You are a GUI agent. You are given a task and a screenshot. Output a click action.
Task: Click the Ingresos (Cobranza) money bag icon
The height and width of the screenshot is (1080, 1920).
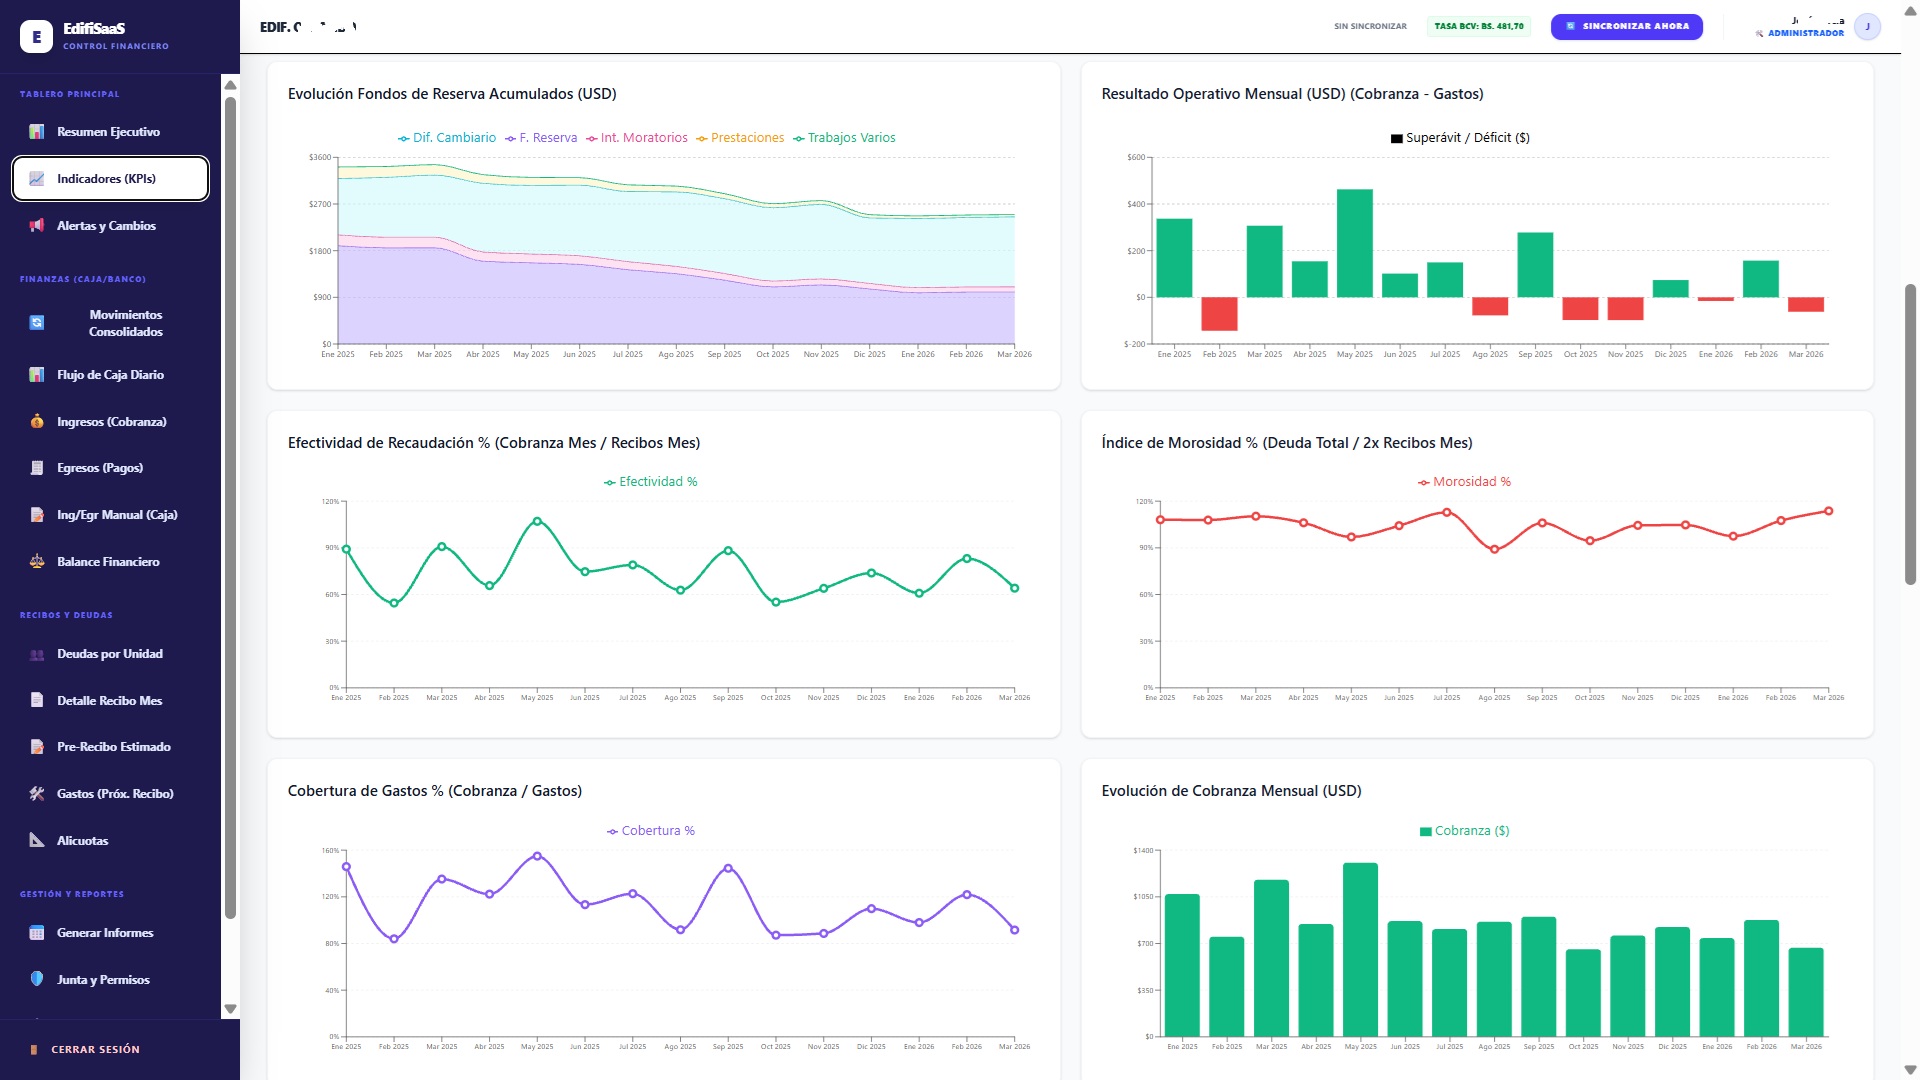[37, 422]
